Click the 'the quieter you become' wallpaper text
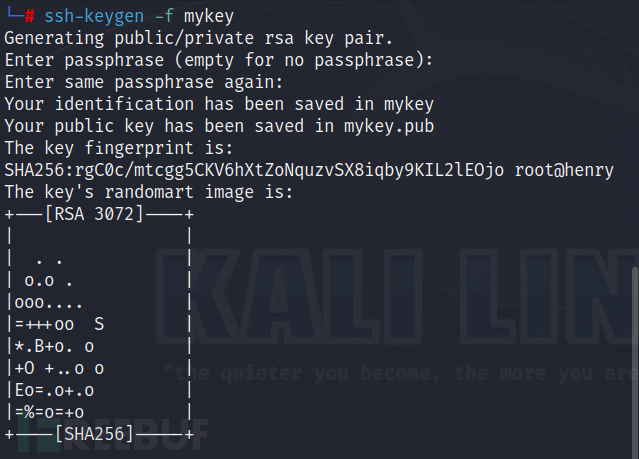This screenshot has width=639, height=459. [x=400, y=372]
